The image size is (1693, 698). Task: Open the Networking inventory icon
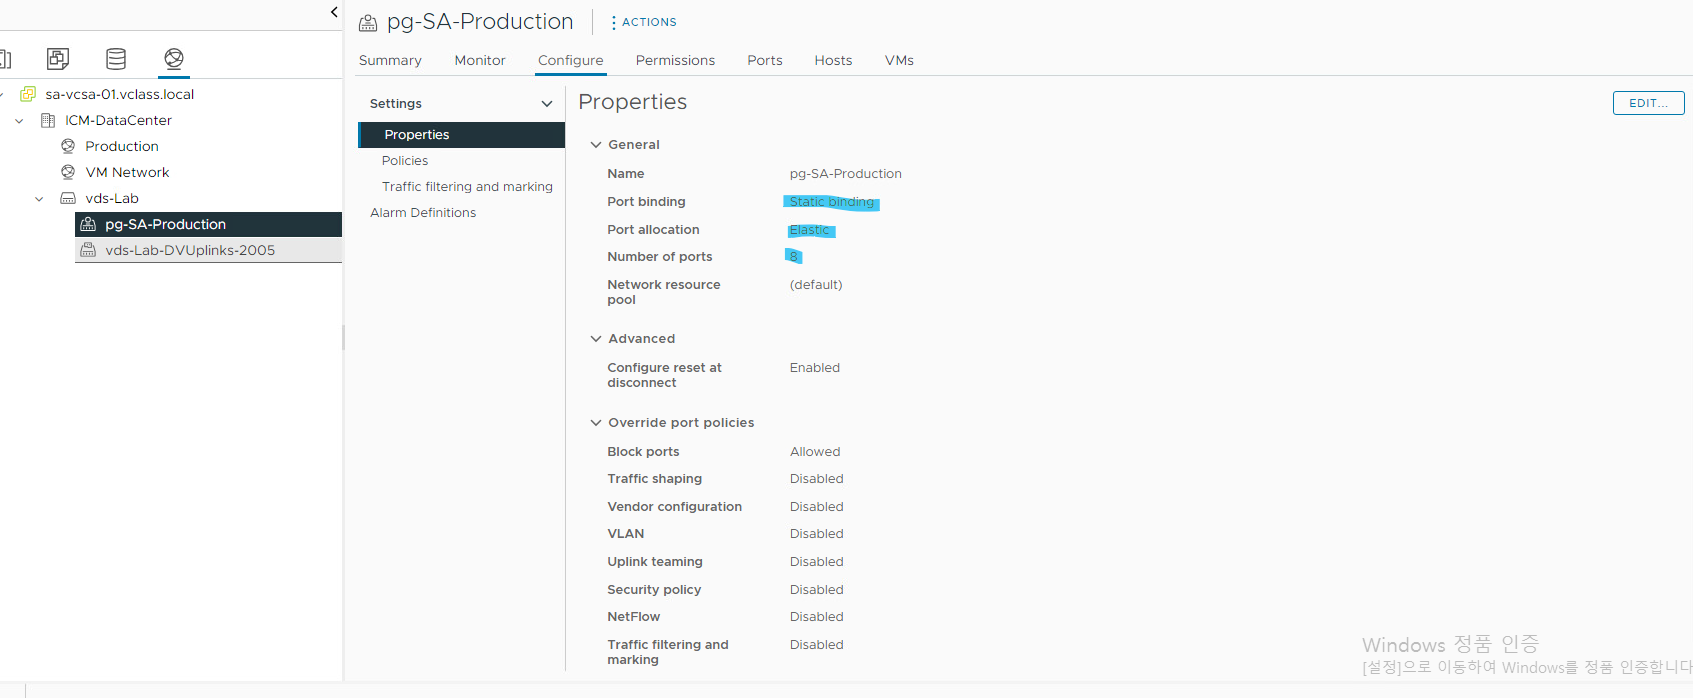coord(174,59)
